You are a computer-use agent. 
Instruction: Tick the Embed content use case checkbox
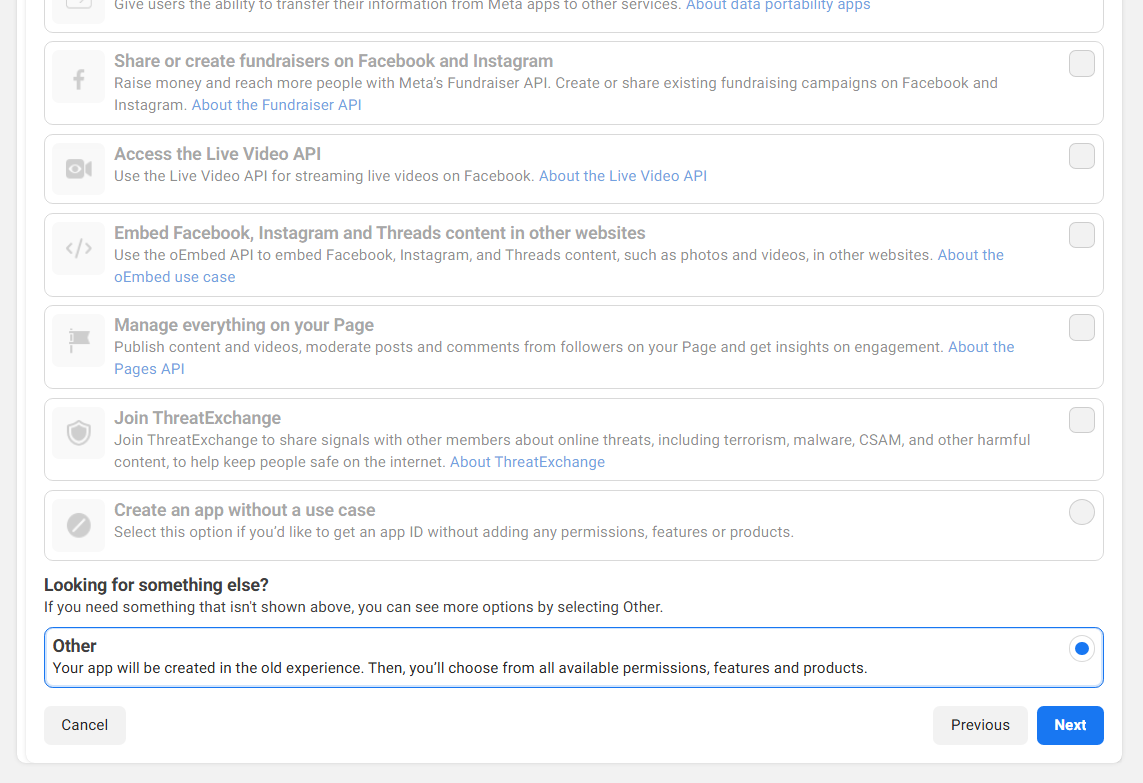[1081, 235]
